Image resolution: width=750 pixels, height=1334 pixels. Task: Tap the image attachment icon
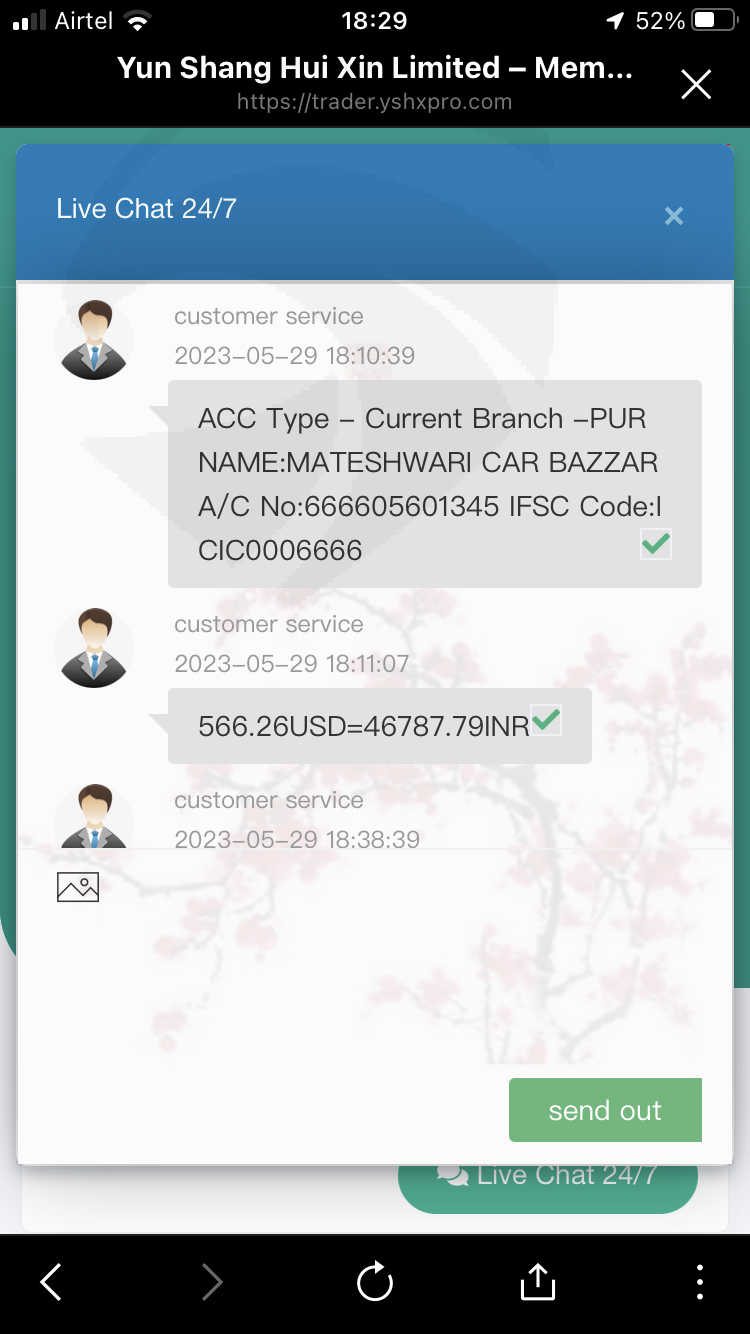(78, 887)
